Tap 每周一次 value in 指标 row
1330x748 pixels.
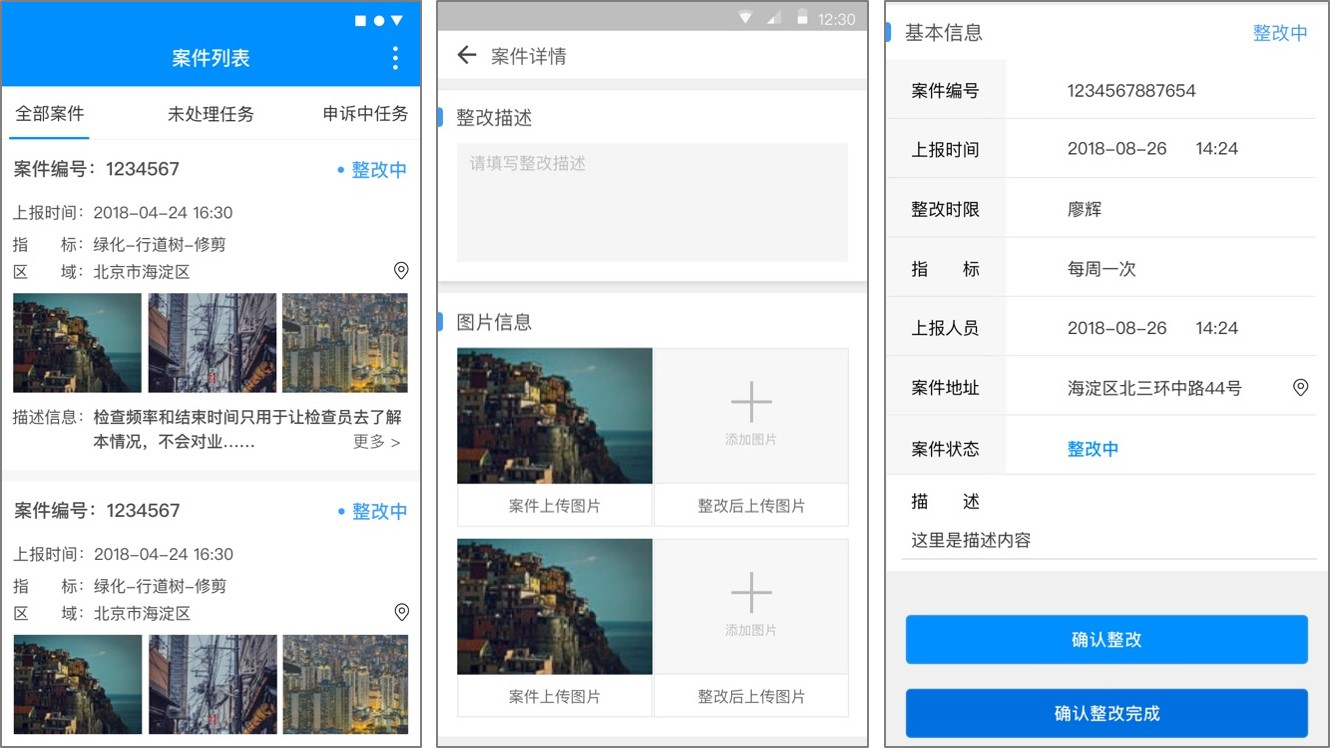[x=1101, y=269]
